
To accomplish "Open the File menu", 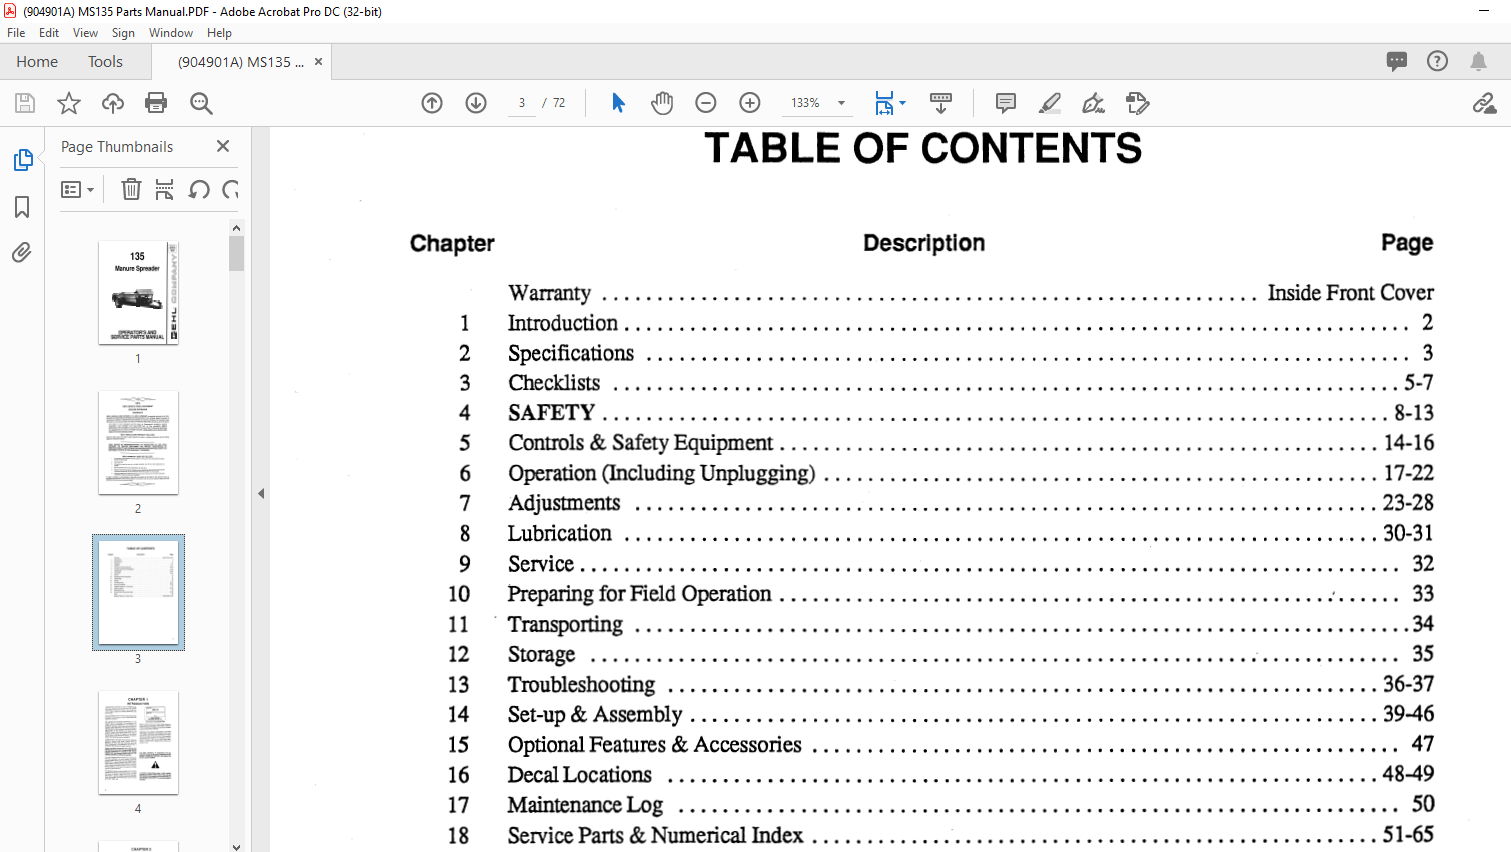I will pos(16,33).
